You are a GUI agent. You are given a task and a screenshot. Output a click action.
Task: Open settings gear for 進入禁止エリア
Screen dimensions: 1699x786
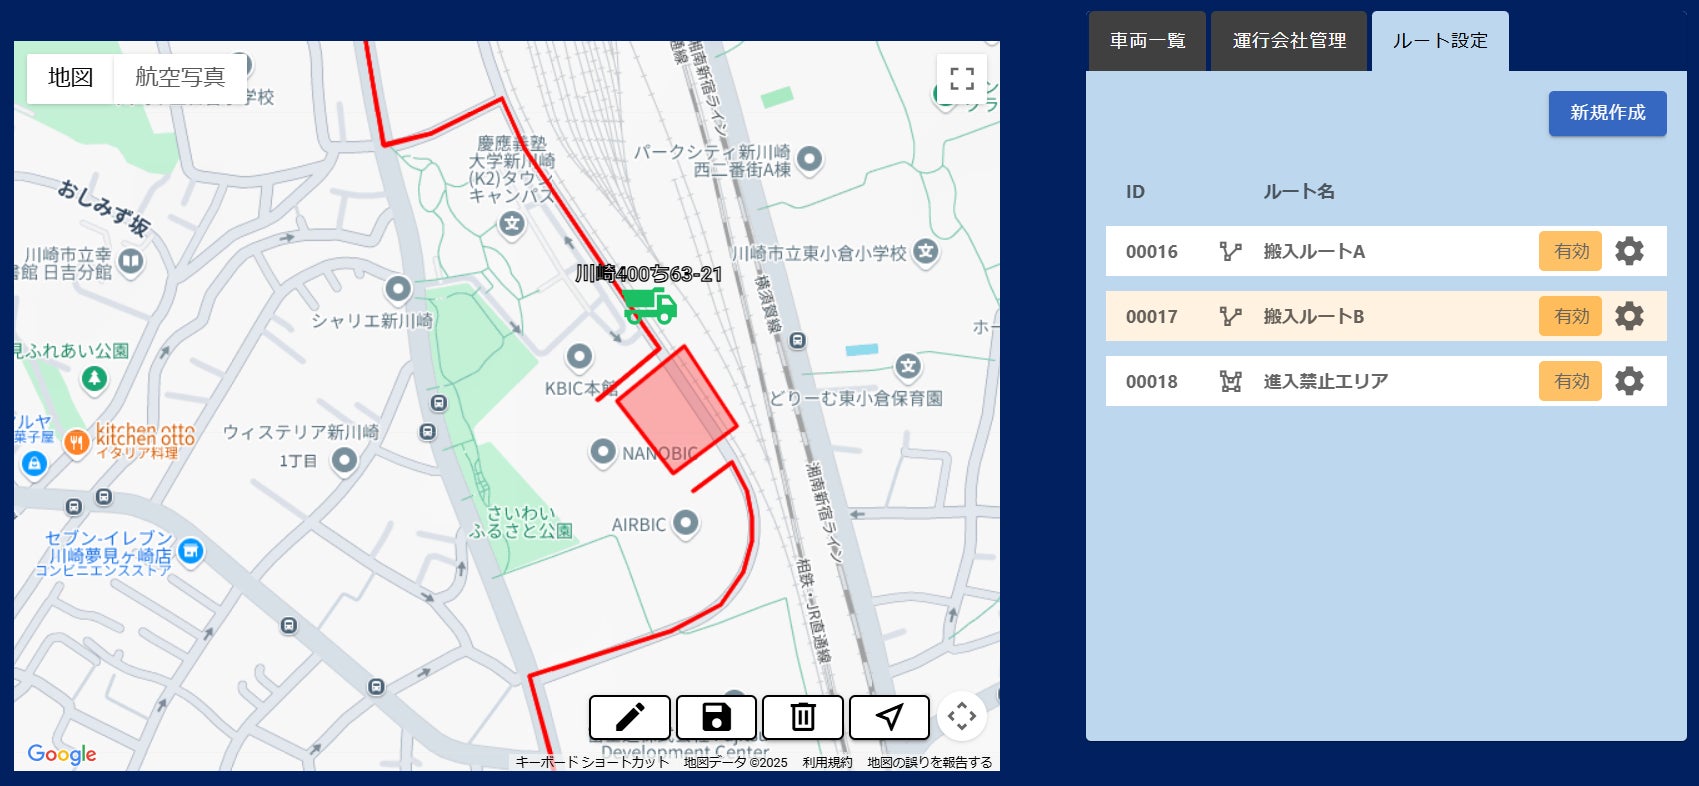(1629, 381)
